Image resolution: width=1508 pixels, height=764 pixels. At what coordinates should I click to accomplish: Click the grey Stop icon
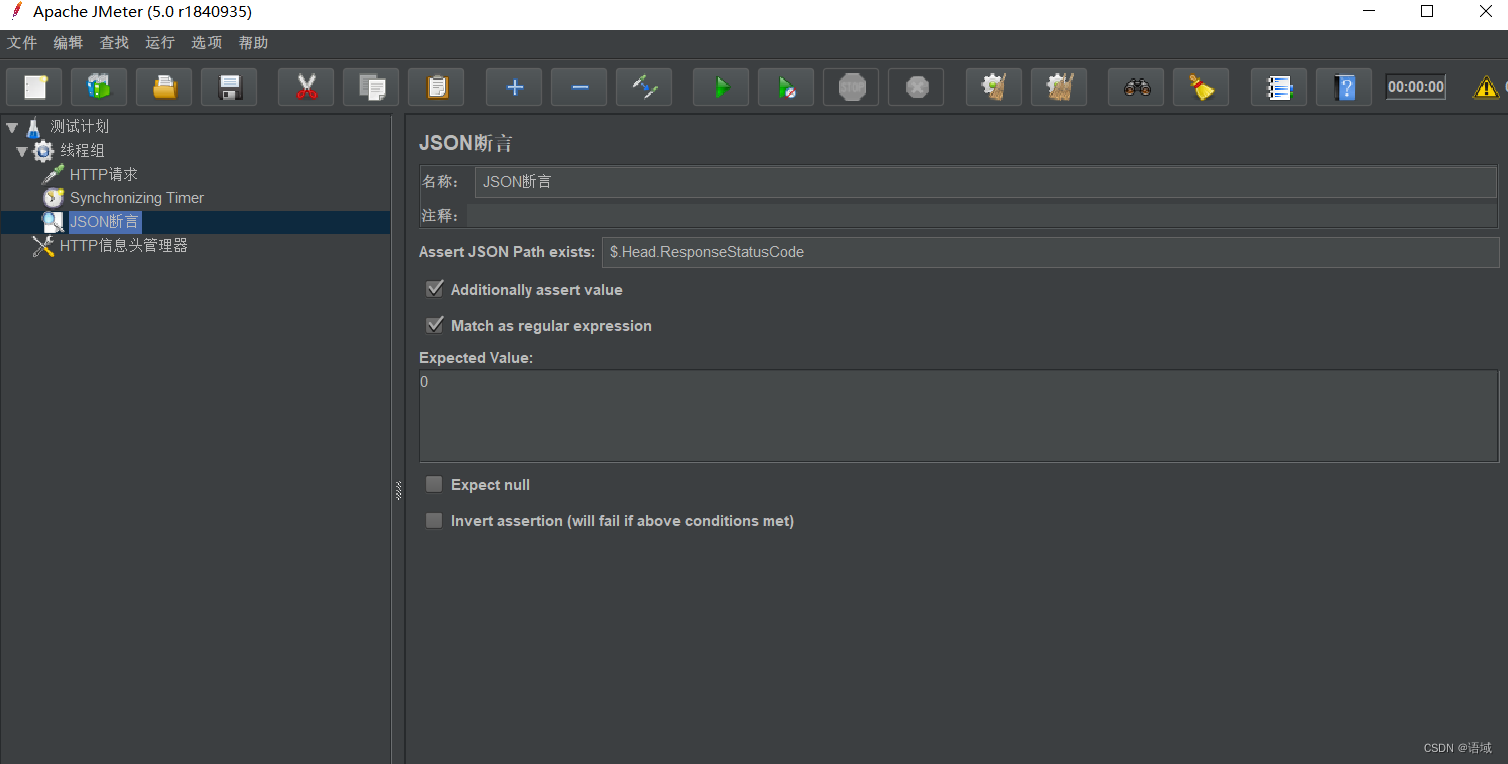click(851, 87)
